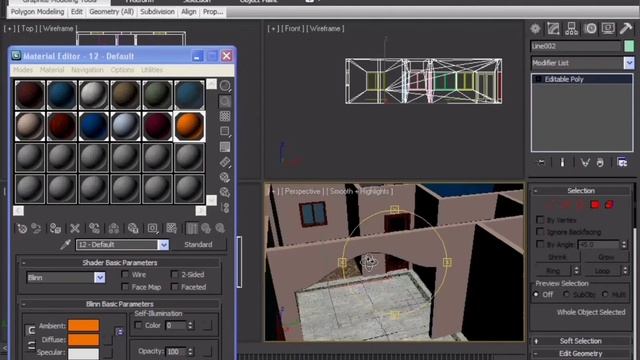This screenshot has height=360, width=640.
Task: Select Polygon sub-object level icon
Action: coord(595,204)
